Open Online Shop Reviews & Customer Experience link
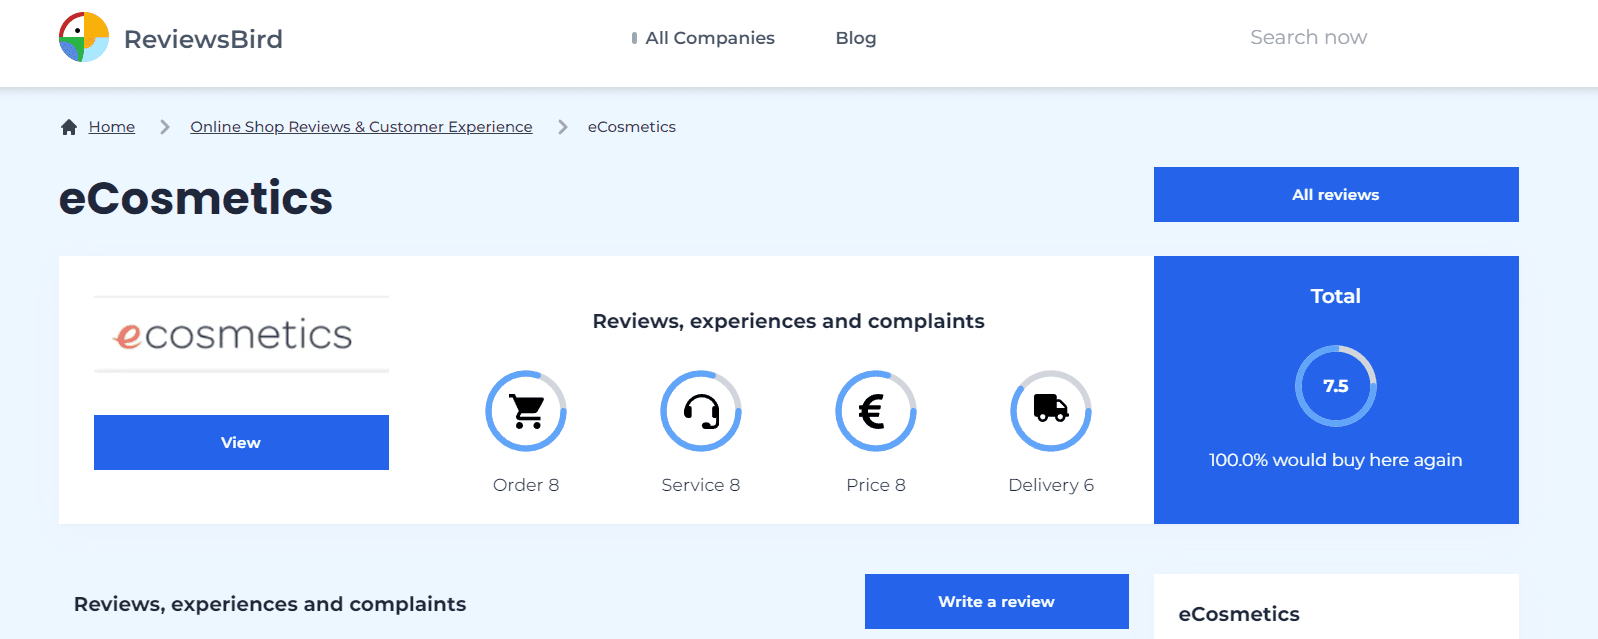Screen dimensions: 1598x639 (x=361, y=127)
